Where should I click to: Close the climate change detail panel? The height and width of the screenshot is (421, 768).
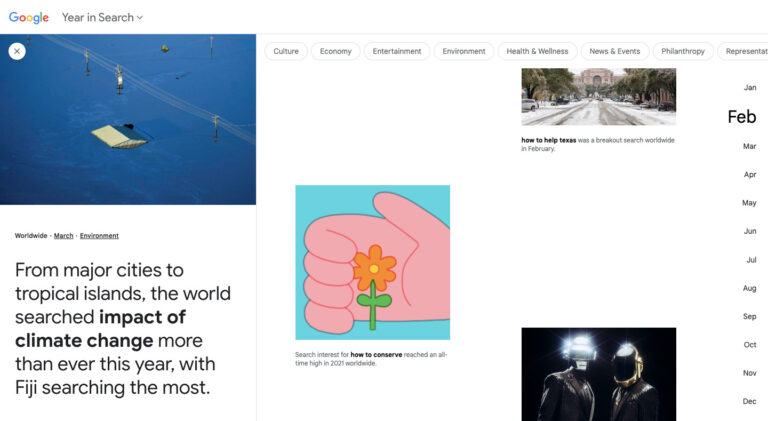[17, 51]
